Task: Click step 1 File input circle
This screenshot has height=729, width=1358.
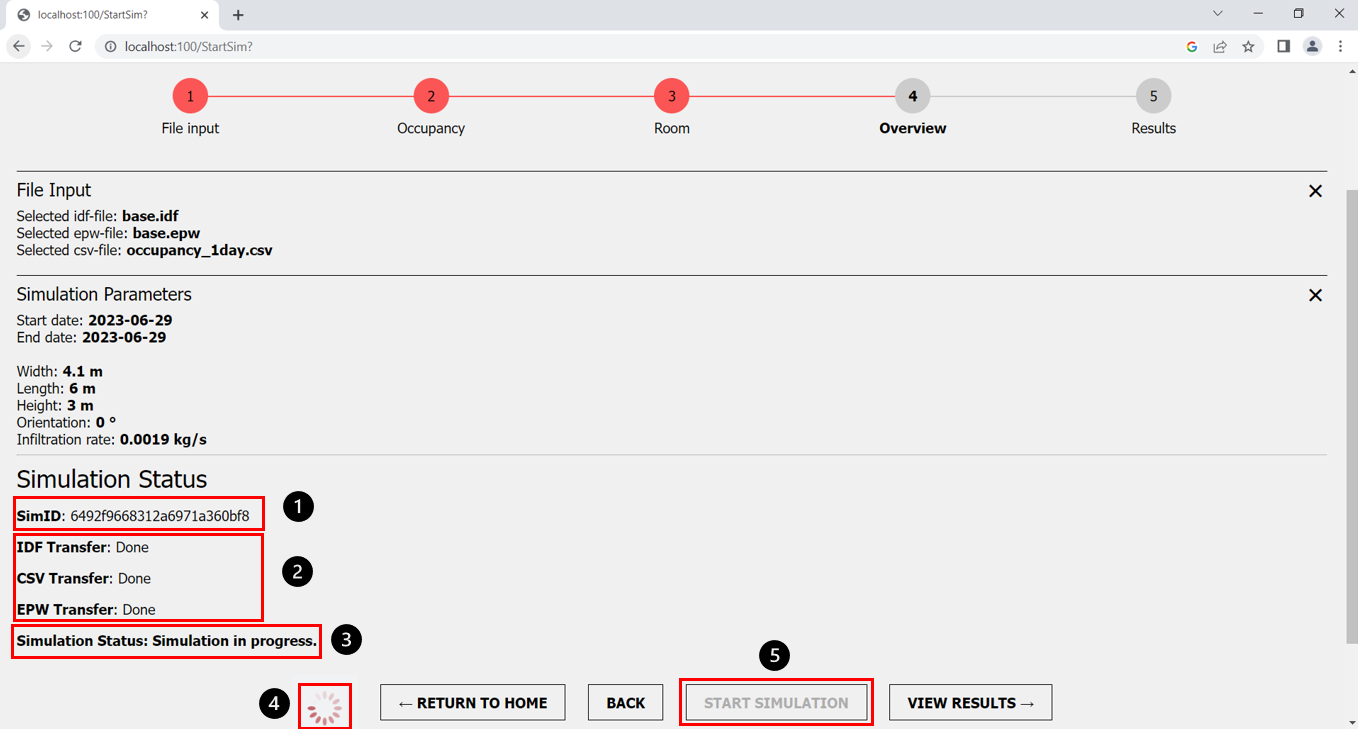Action: tap(190, 96)
